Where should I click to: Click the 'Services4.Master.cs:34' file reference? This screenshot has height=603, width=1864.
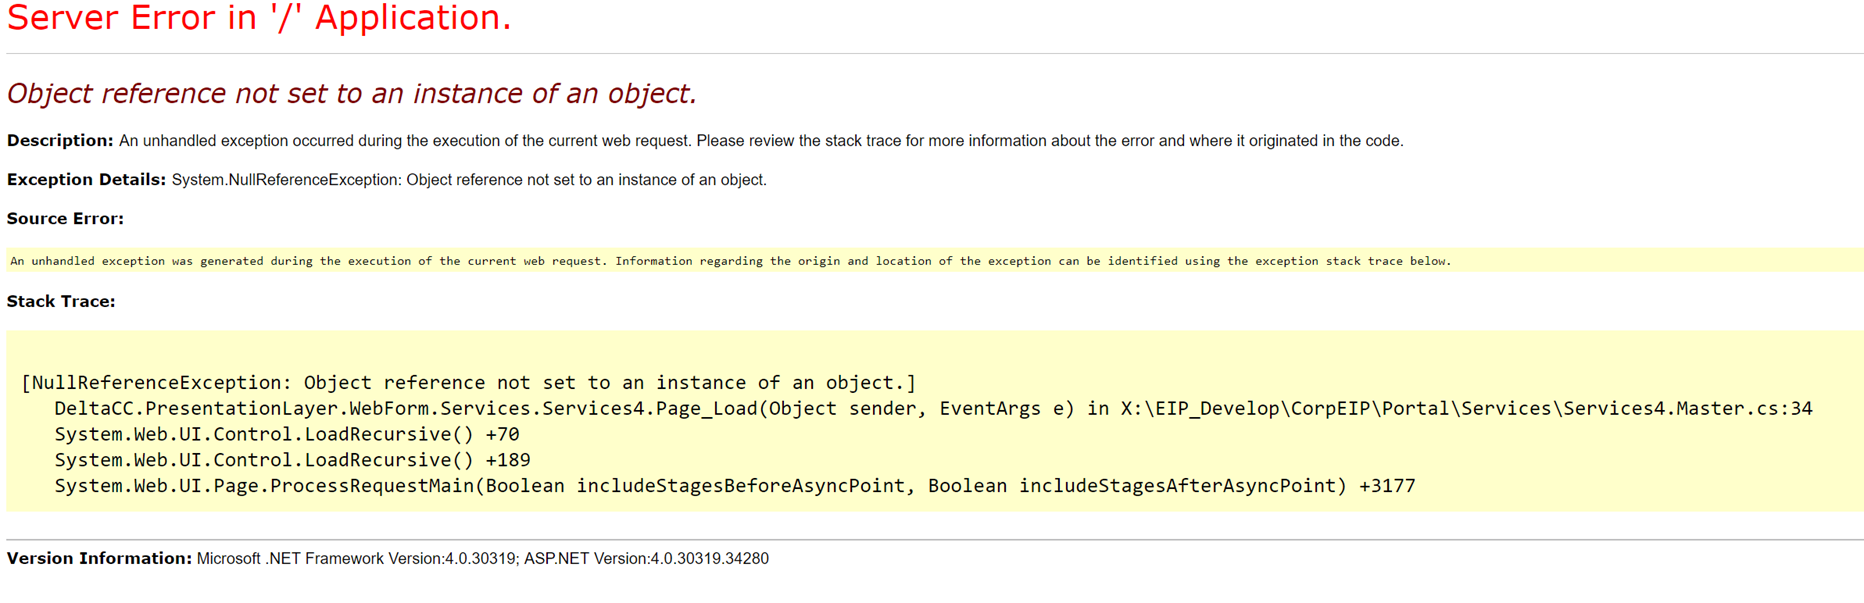pyautogui.click(x=1688, y=409)
